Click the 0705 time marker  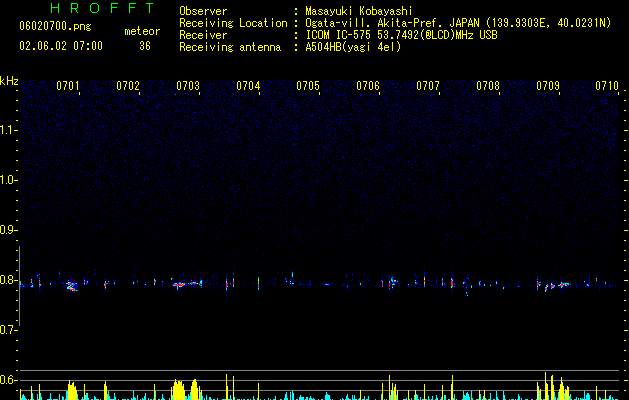pos(308,86)
